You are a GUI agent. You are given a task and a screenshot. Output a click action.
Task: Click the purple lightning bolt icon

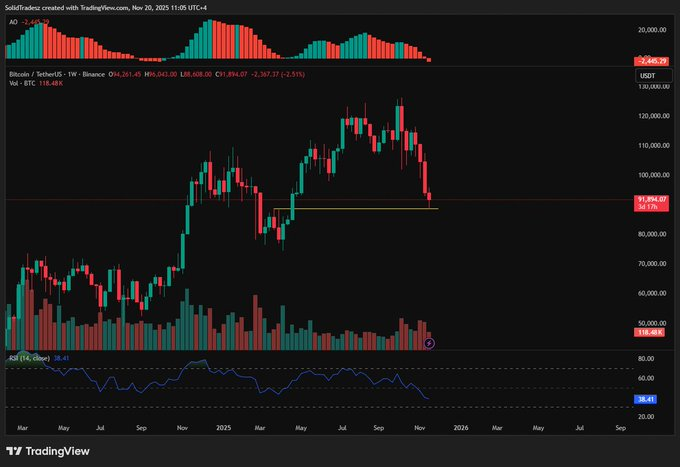pyautogui.click(x=429, y=343)
